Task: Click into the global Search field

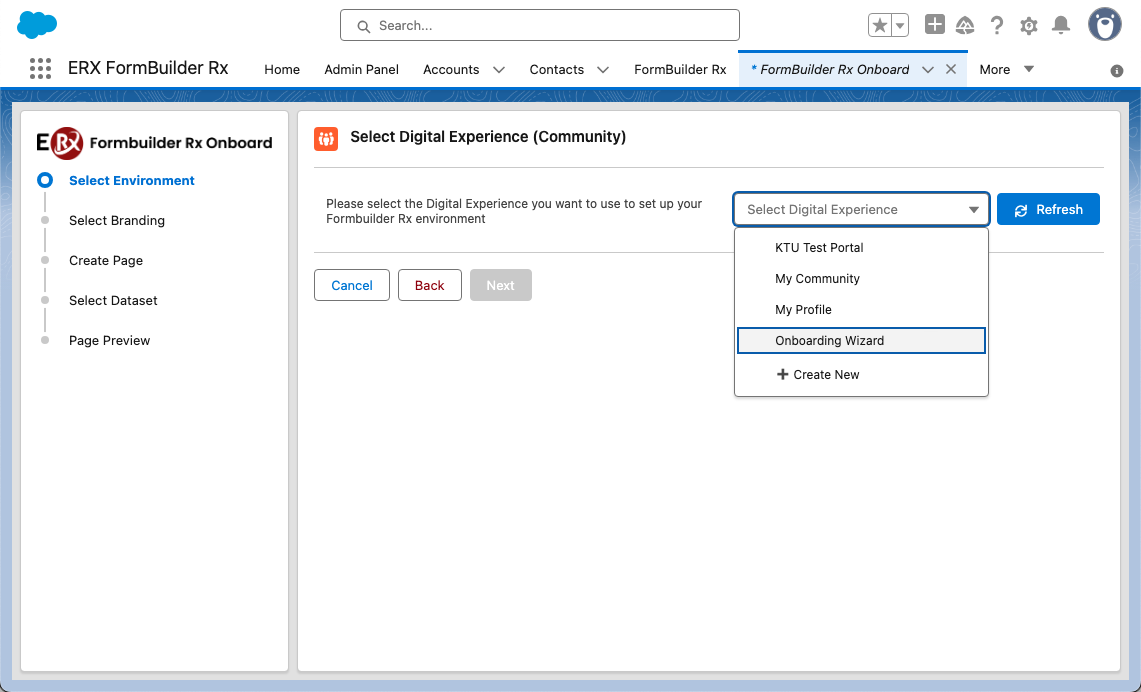Action: pyautogui.click(x=540, y=26)
